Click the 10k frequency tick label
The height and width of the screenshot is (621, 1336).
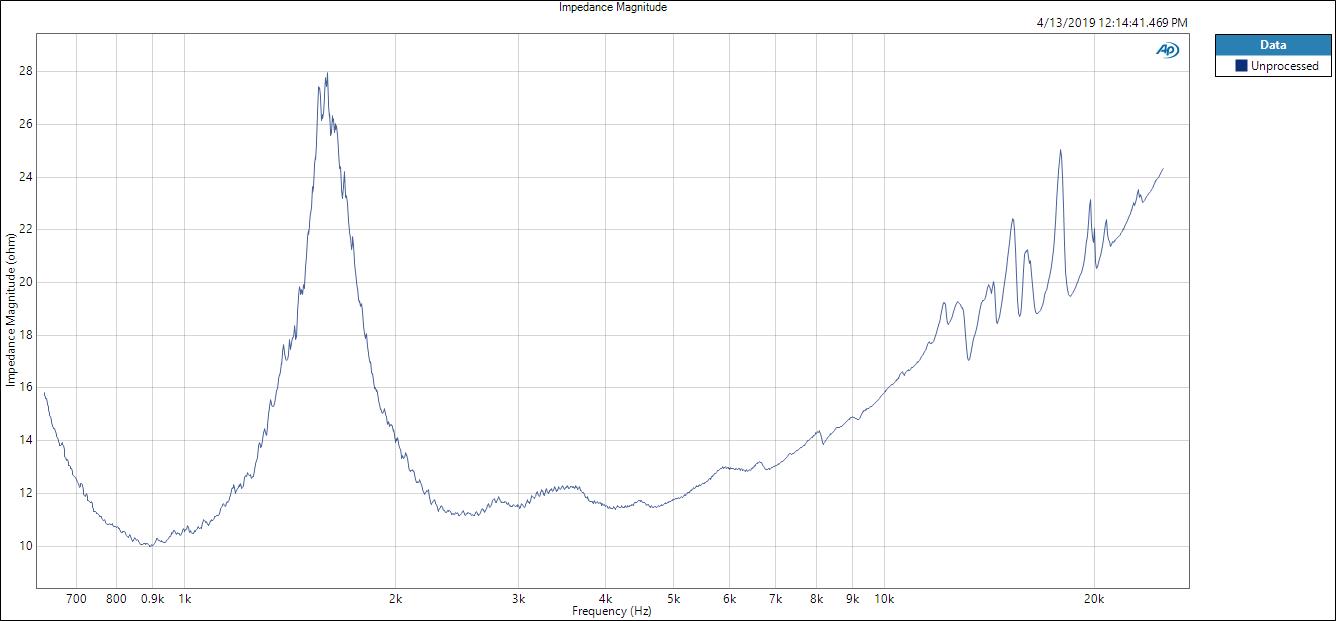pos(883,599)
